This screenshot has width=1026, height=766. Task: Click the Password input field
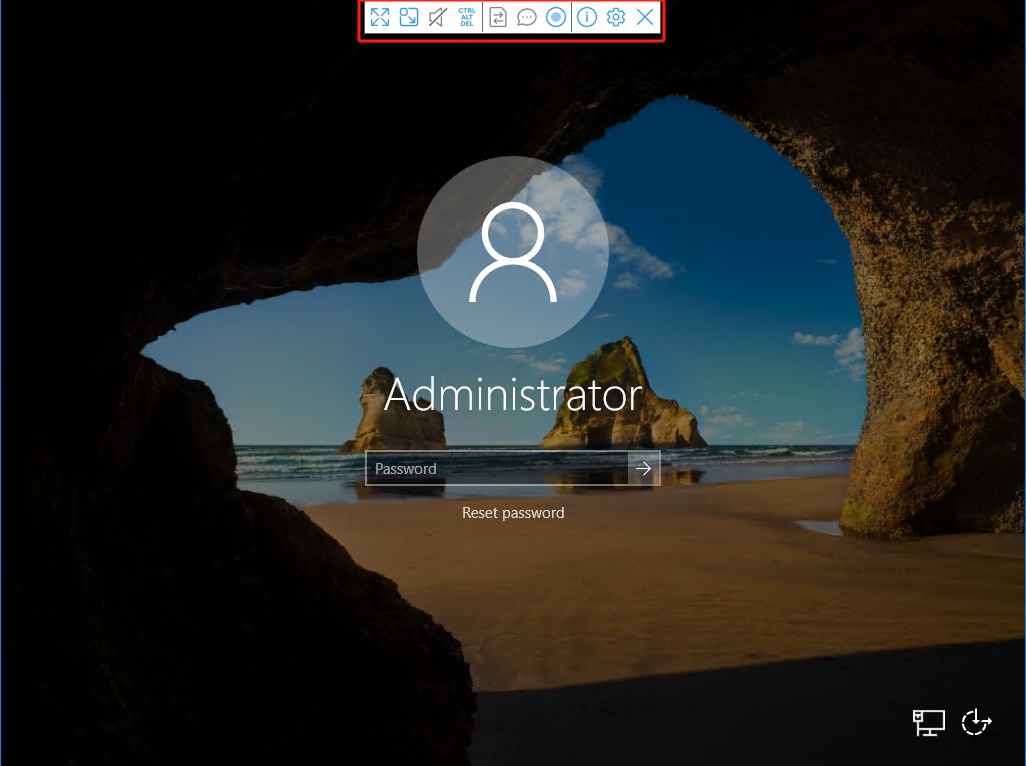point(497,468)
